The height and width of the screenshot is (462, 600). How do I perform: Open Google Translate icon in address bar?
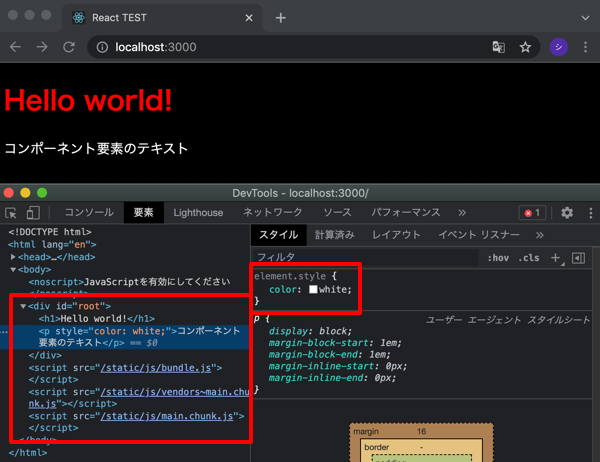click(x=499, y=47)
